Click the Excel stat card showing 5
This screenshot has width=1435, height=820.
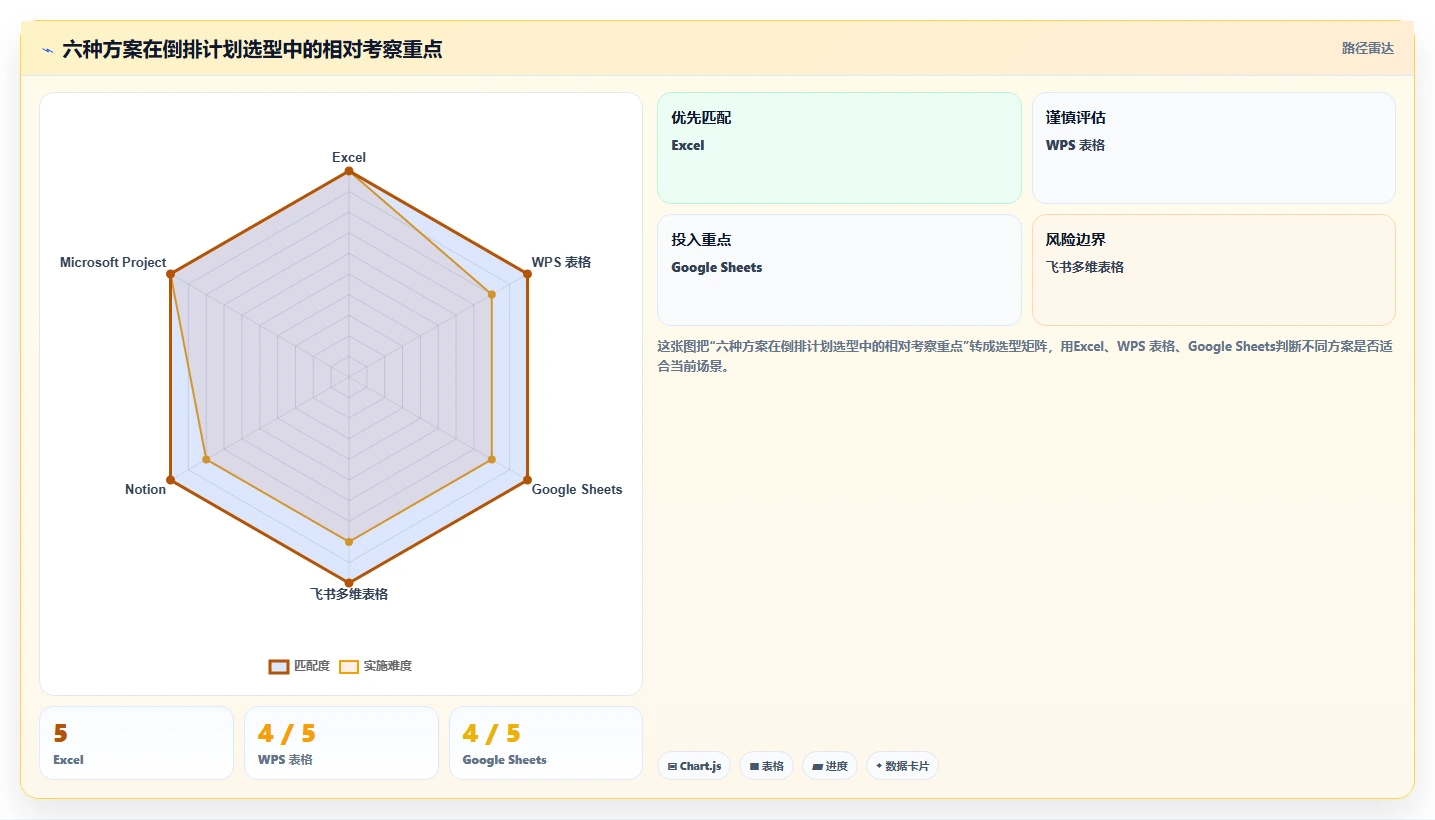click(136, 743)
